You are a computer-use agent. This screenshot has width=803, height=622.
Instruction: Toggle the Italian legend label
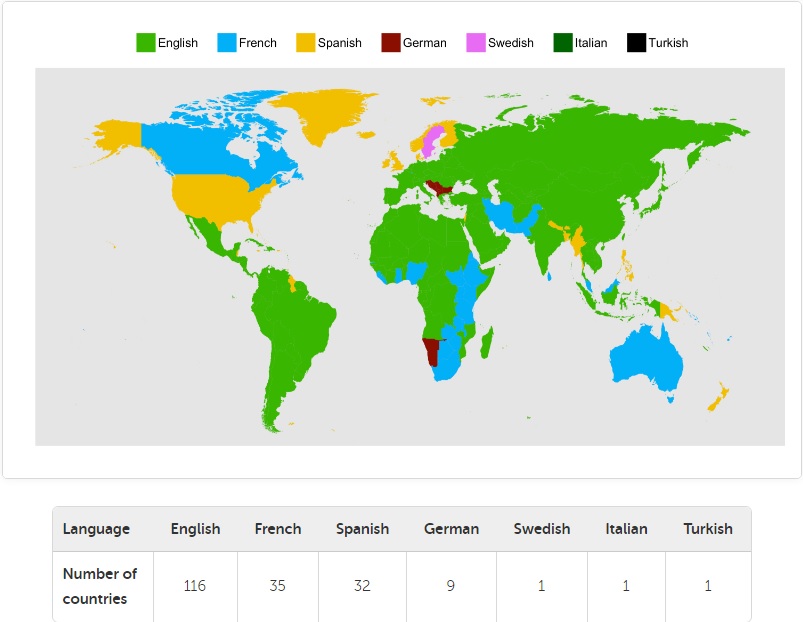click(591, 43)
